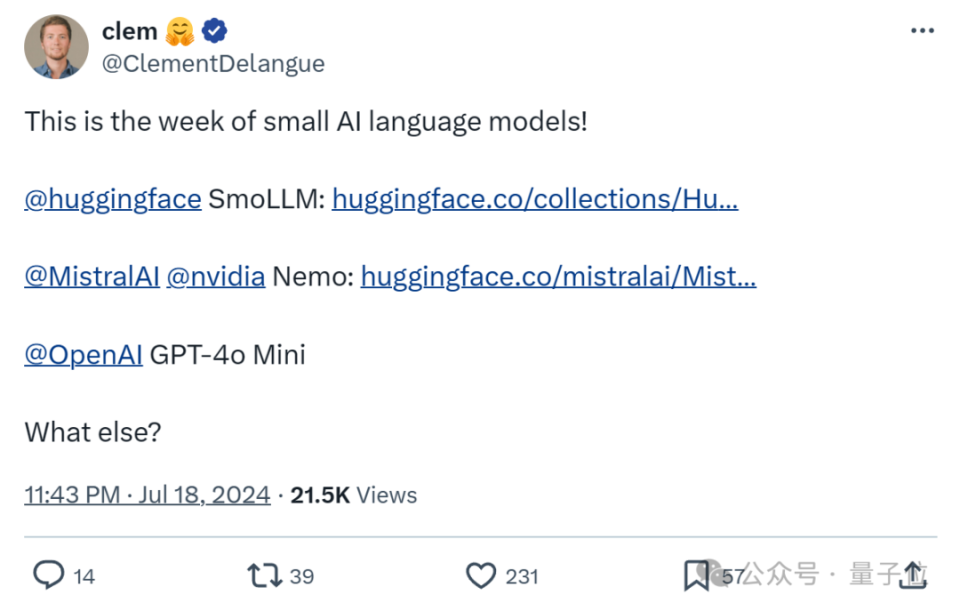Screen dimensions: 960x612
Task: Visit the @MistralAI mention
Action: 92,277
